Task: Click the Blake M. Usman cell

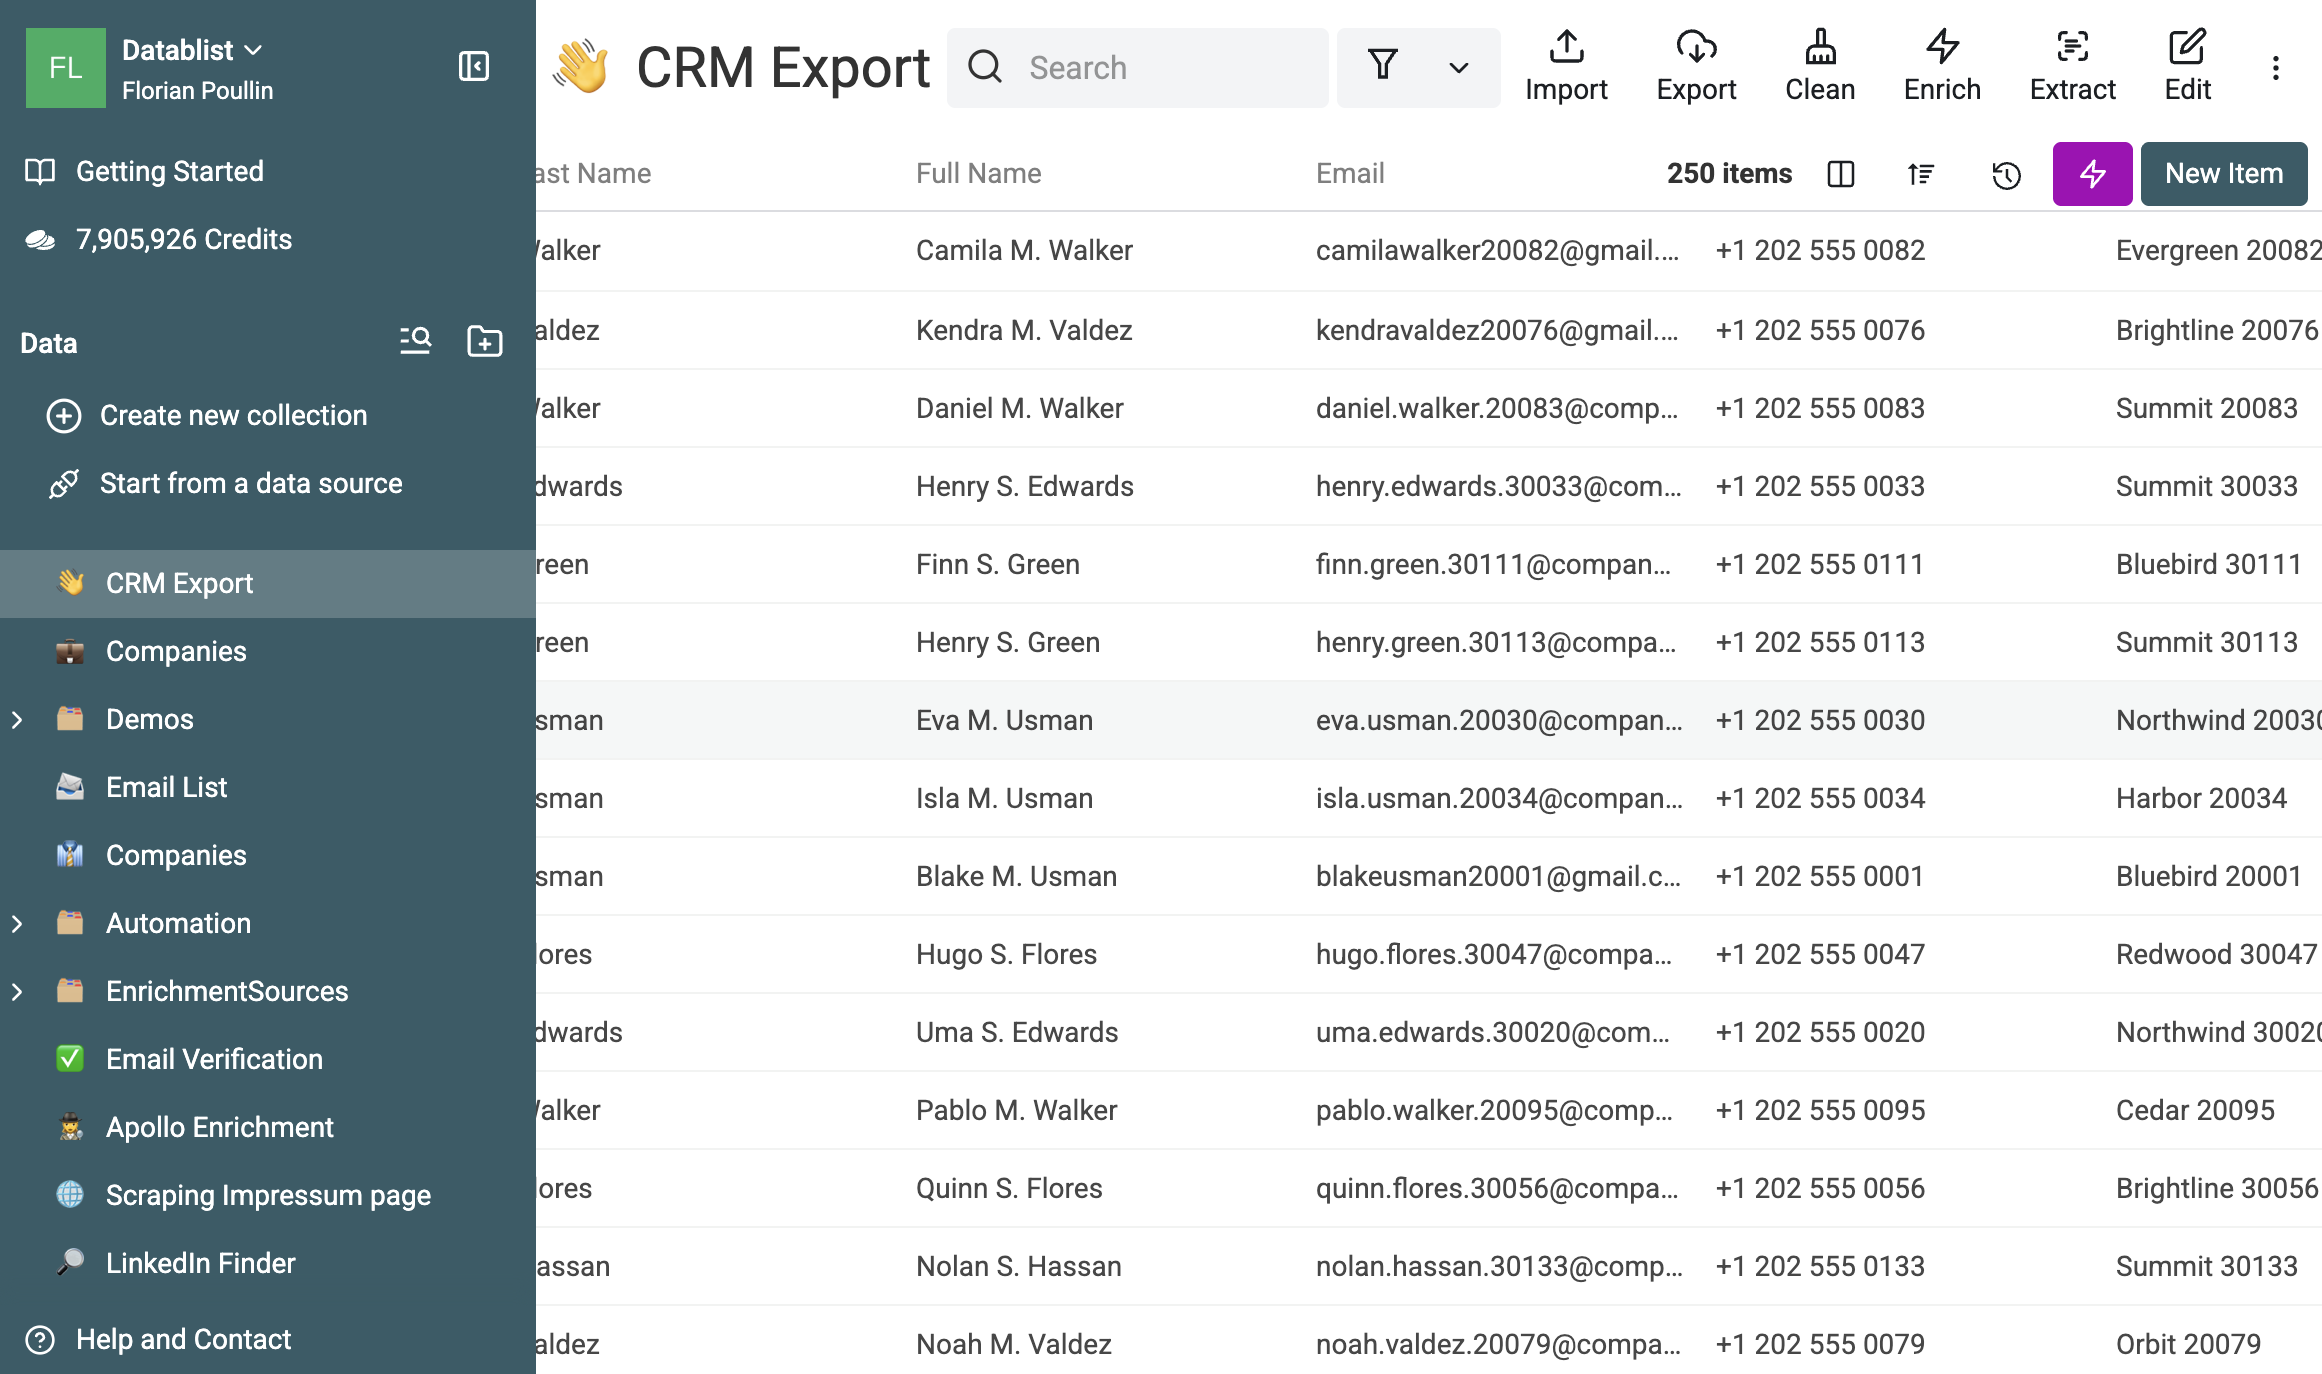Action: [x=1016, y=876]
